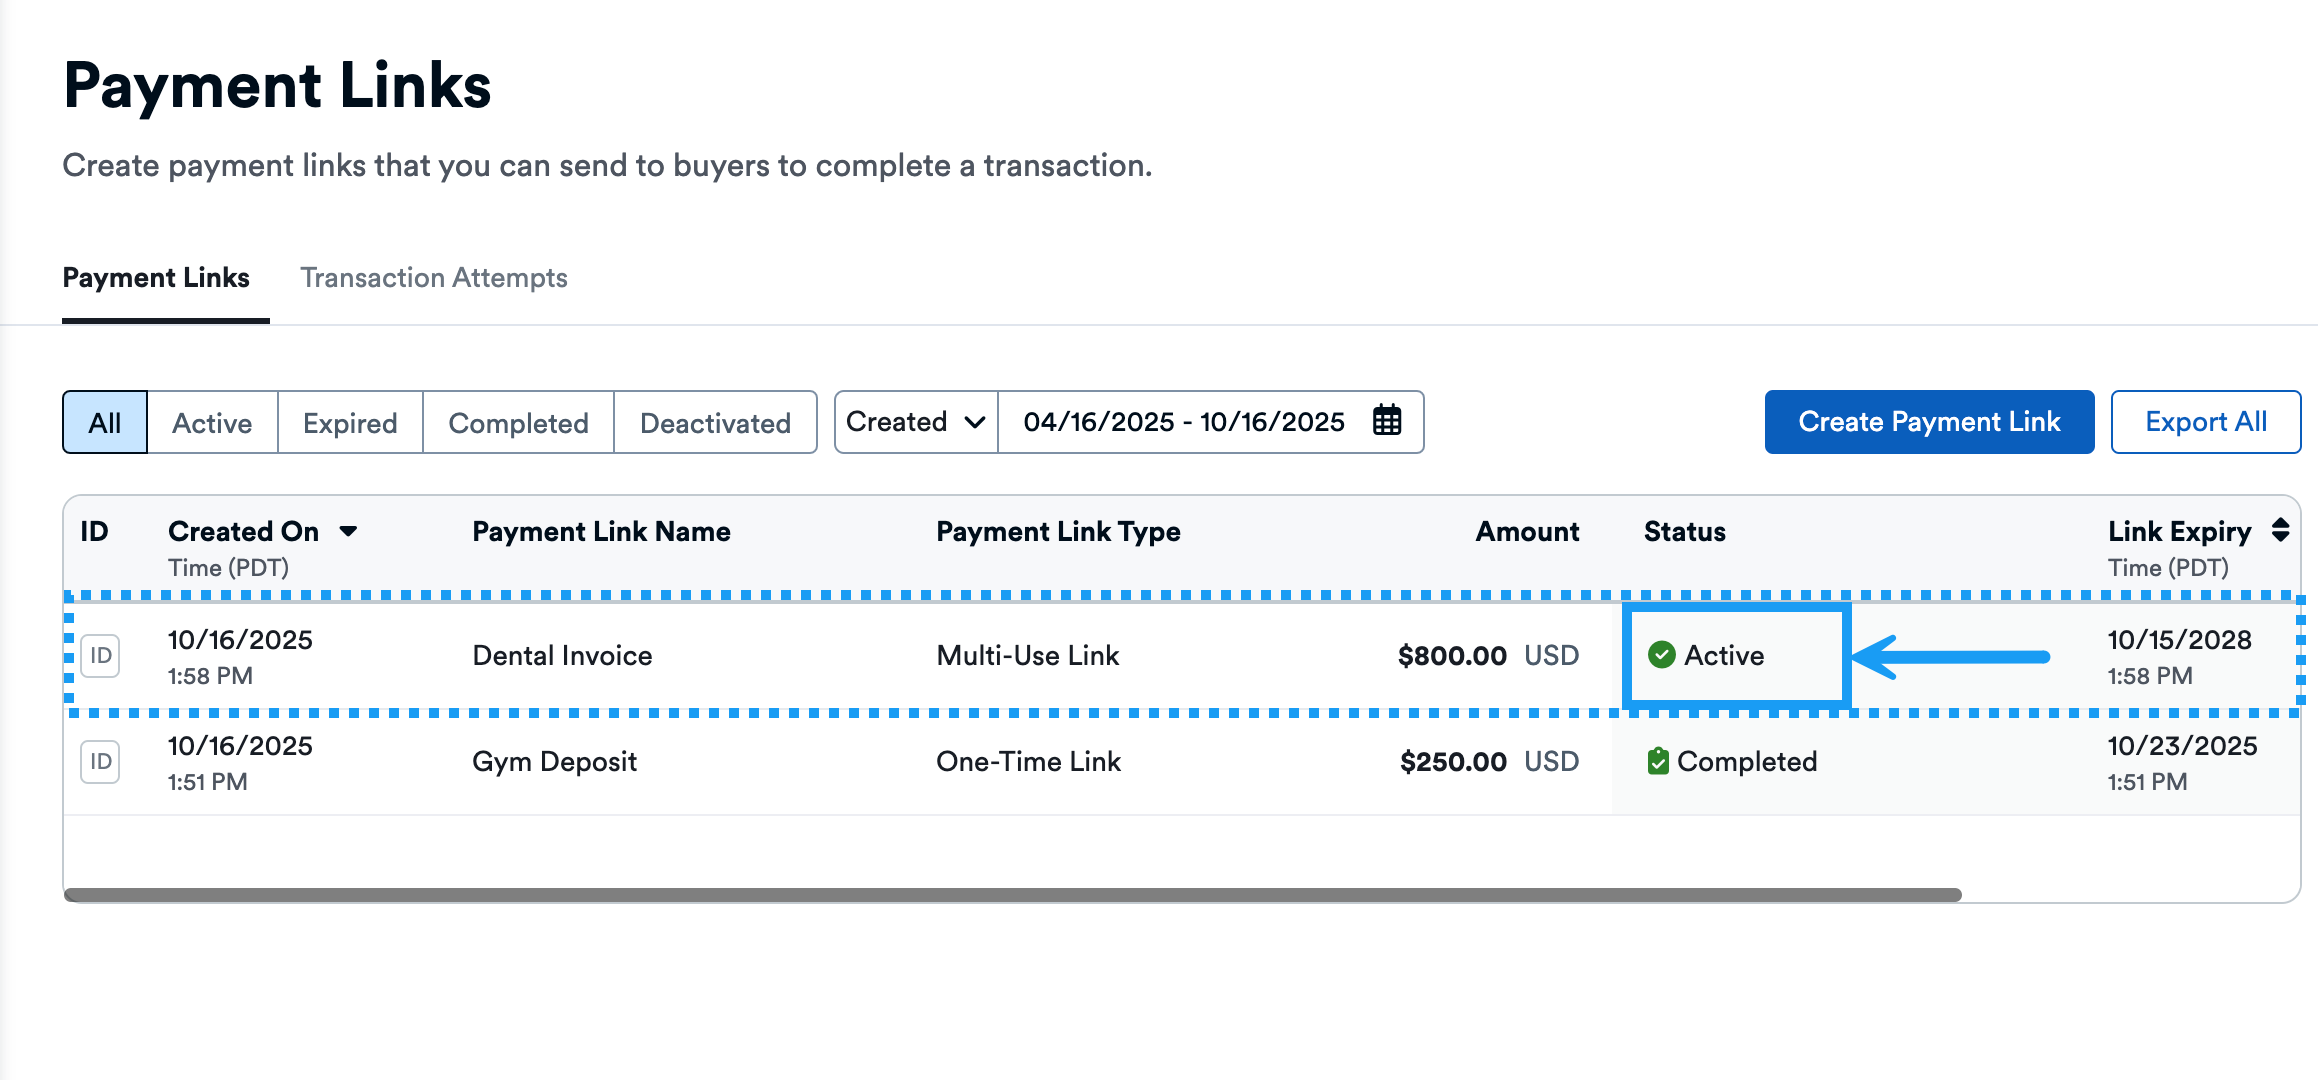The width and height of the screenshot is (2318, 1080).
Task: Click ID badge for Gym Deposit row
Action: tap(100, 762)
